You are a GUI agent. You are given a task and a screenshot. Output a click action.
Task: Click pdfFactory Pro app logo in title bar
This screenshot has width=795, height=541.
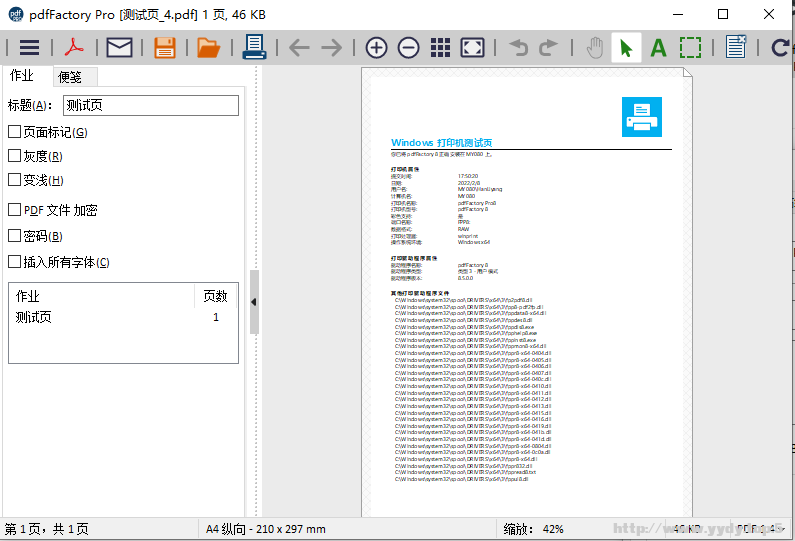click(16, 14)
